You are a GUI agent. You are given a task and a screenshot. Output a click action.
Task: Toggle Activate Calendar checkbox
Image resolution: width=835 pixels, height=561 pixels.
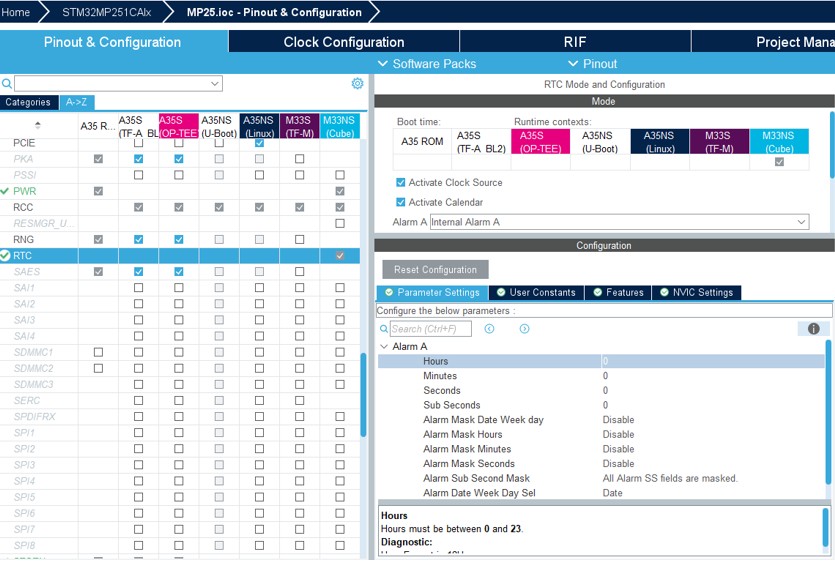[400, 202]
